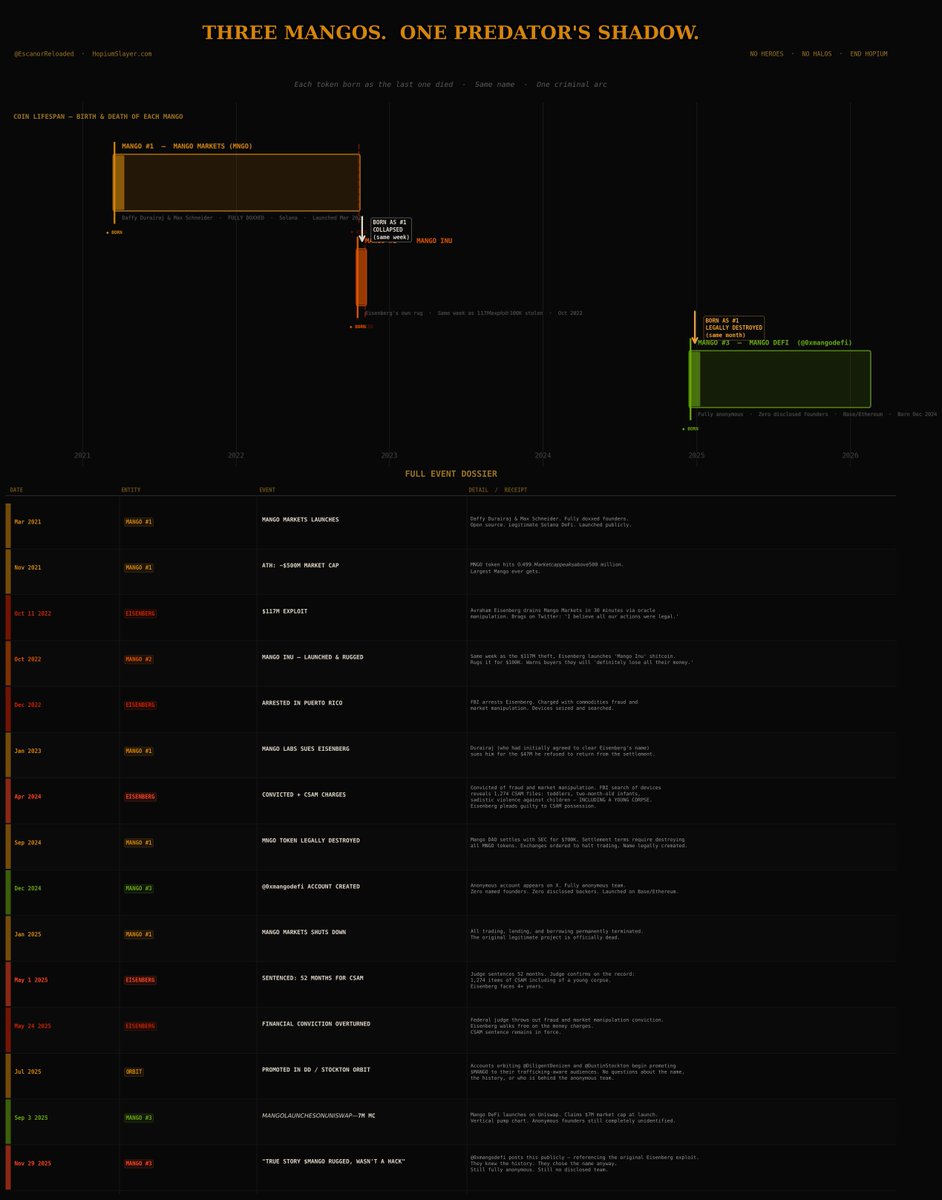Click the 'MANGO MARKETS LAUNCHES' event
Viewport: 942px width, 1200px height.
click(300, 520)
